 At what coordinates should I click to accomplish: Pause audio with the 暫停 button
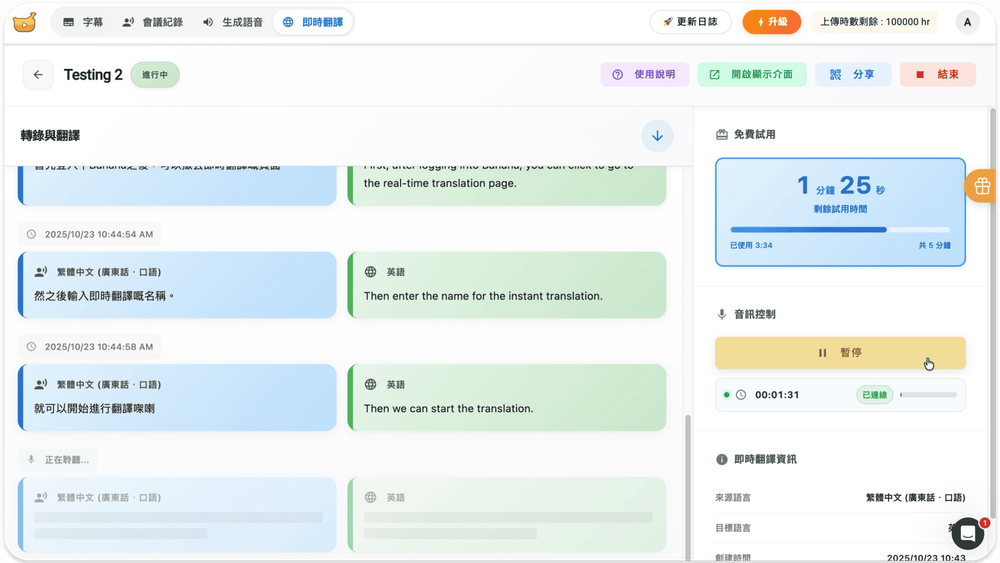[840, 353]
